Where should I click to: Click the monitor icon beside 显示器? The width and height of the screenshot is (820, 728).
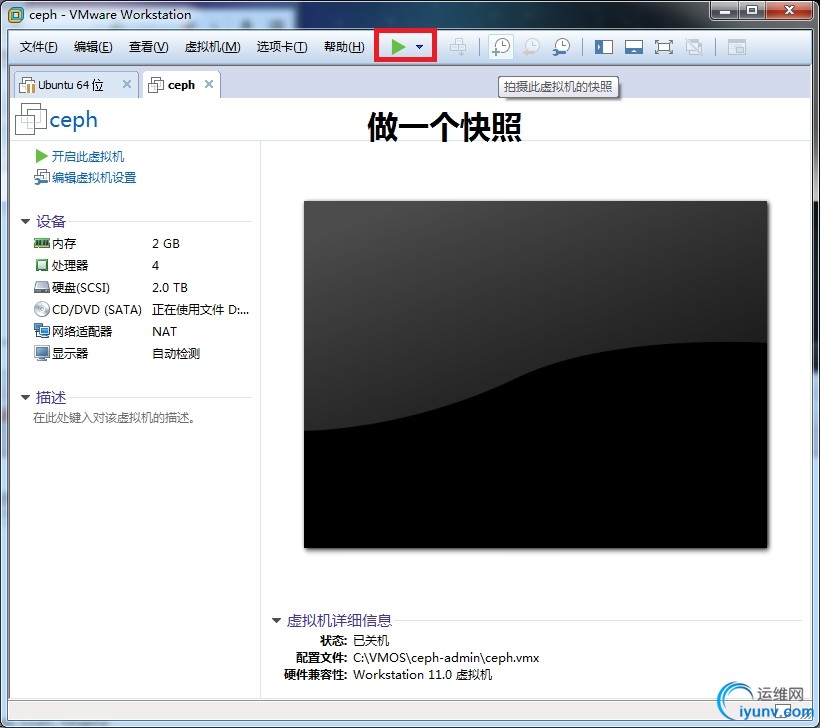click(x=42, y=353)
